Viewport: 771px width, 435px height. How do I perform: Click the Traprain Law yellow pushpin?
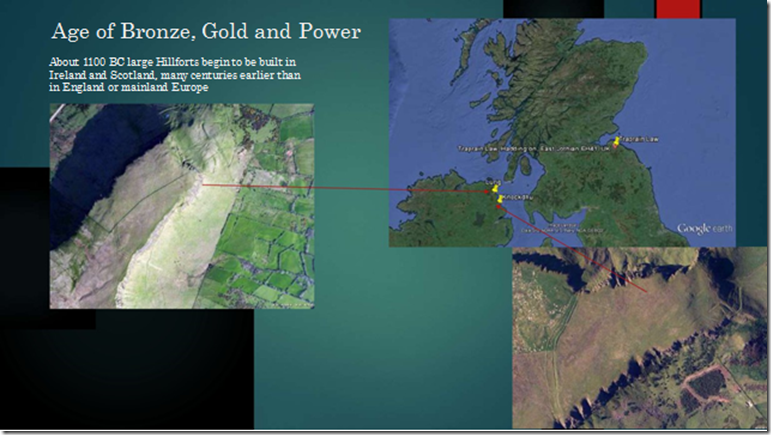click(x=617, y=142)
